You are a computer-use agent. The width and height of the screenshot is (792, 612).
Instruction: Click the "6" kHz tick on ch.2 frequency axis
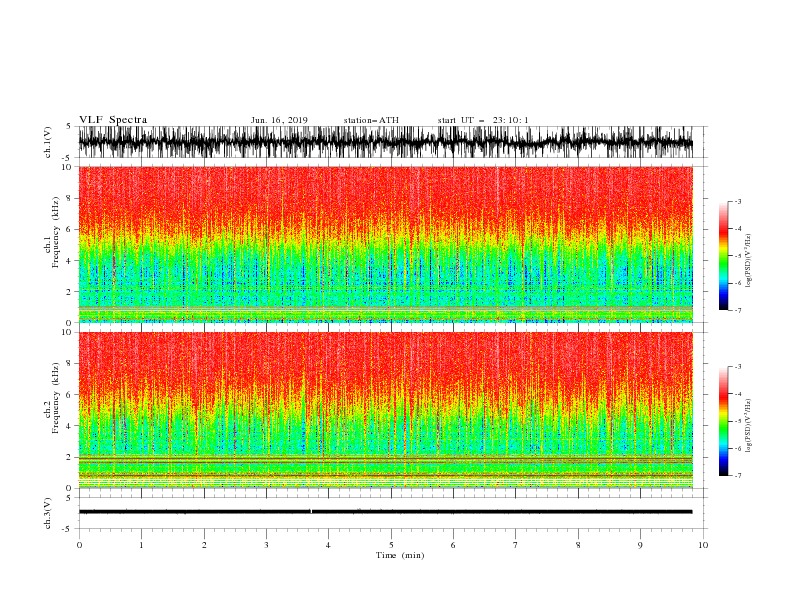(x=69, y=394)
